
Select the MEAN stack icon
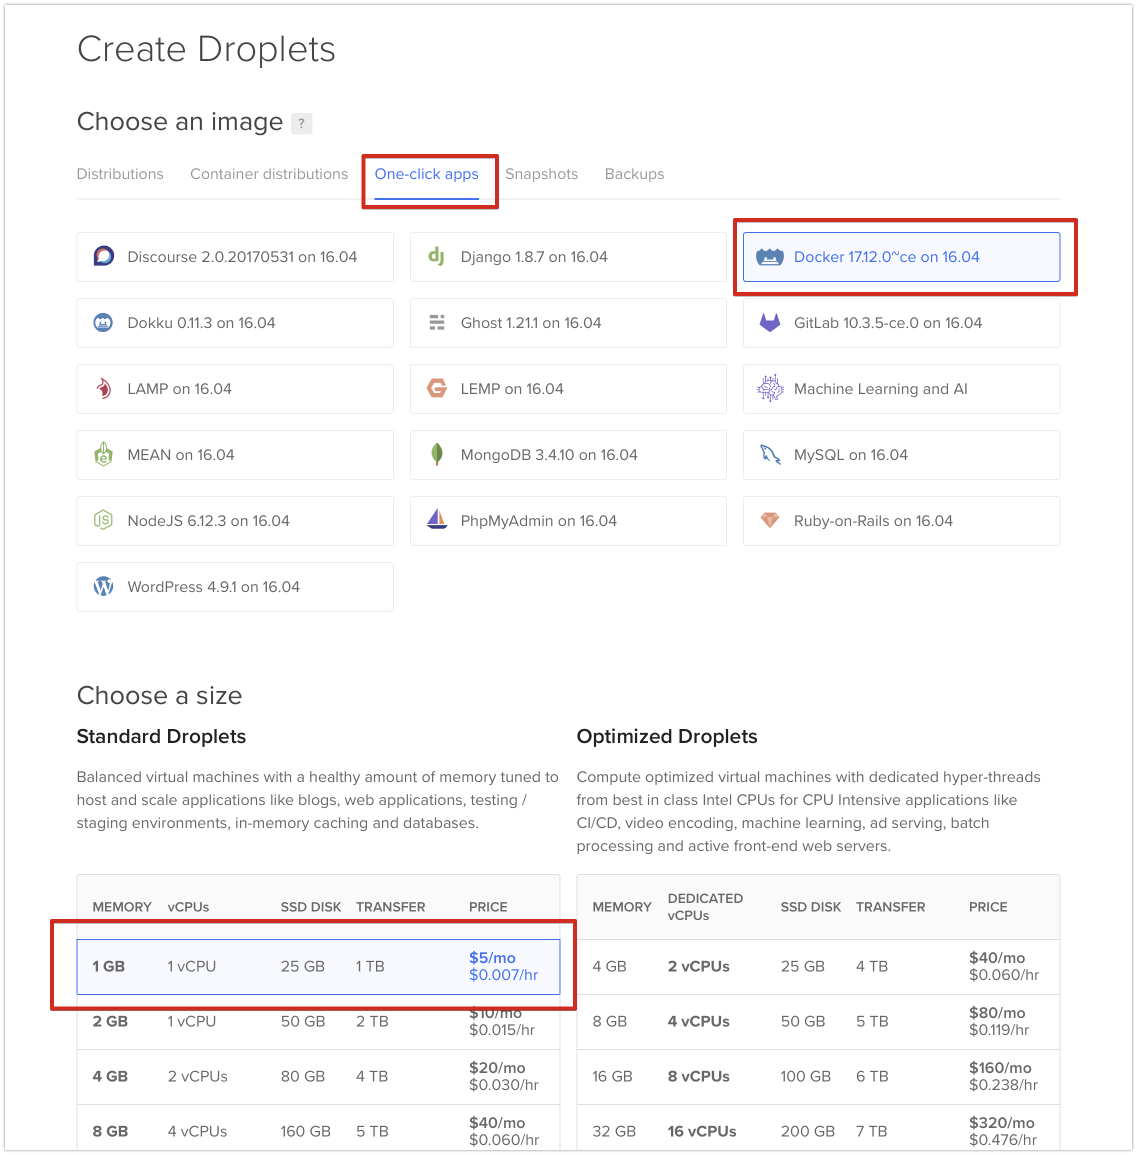[x=104, y=454]
